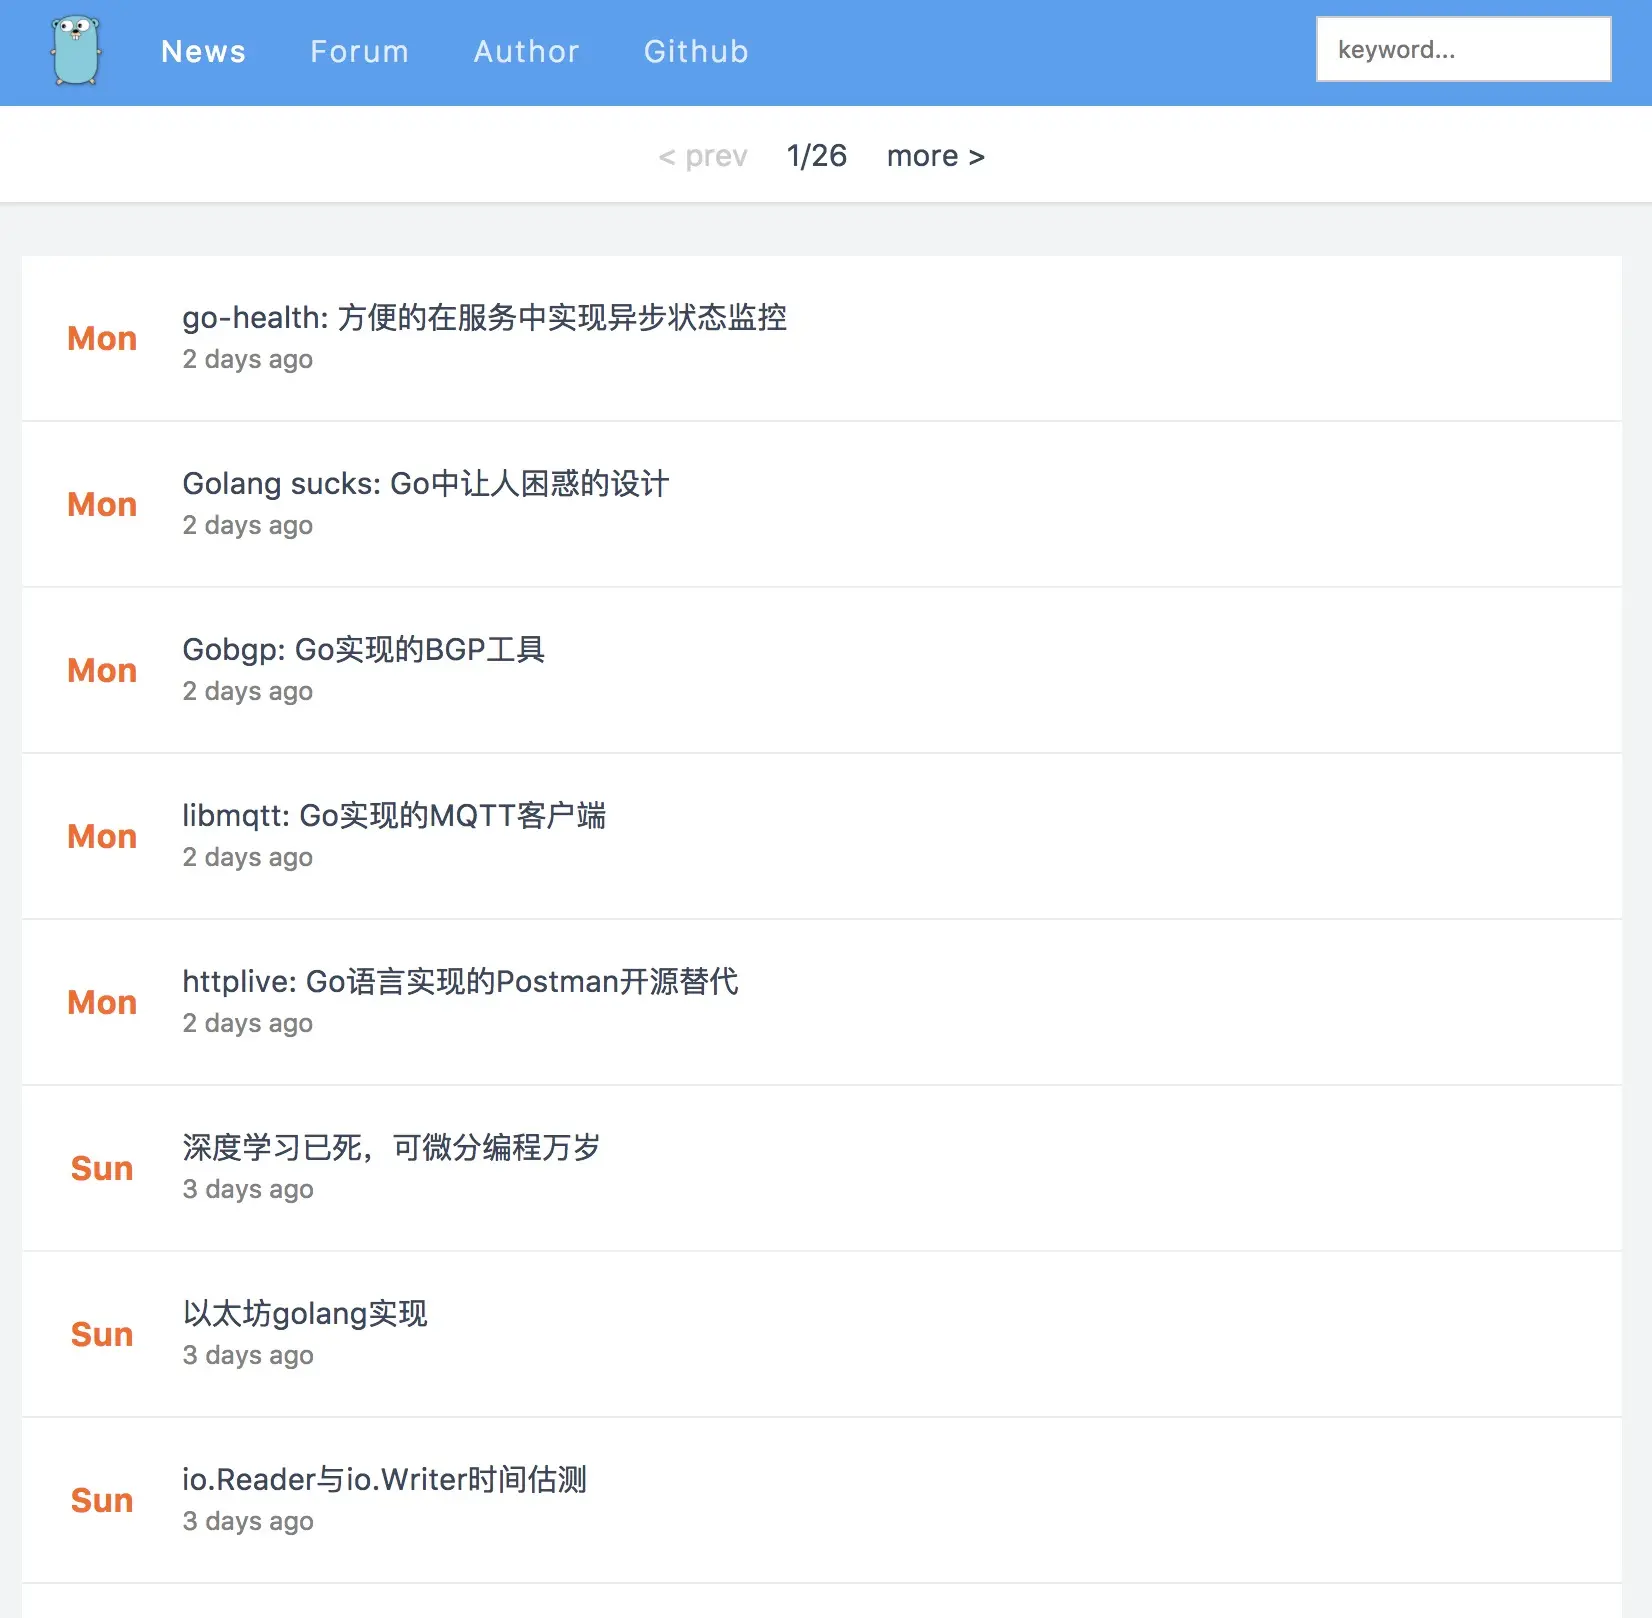
Task: Open the 深度学习已死 article
Action: click(391, 1147)
